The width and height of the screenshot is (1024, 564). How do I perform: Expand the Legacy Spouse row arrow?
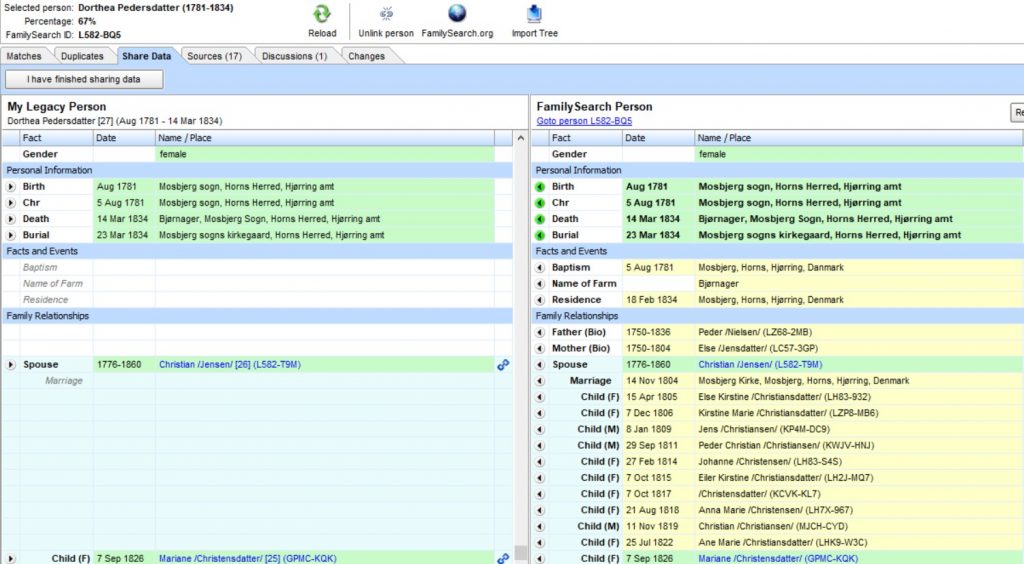point(11,365)
